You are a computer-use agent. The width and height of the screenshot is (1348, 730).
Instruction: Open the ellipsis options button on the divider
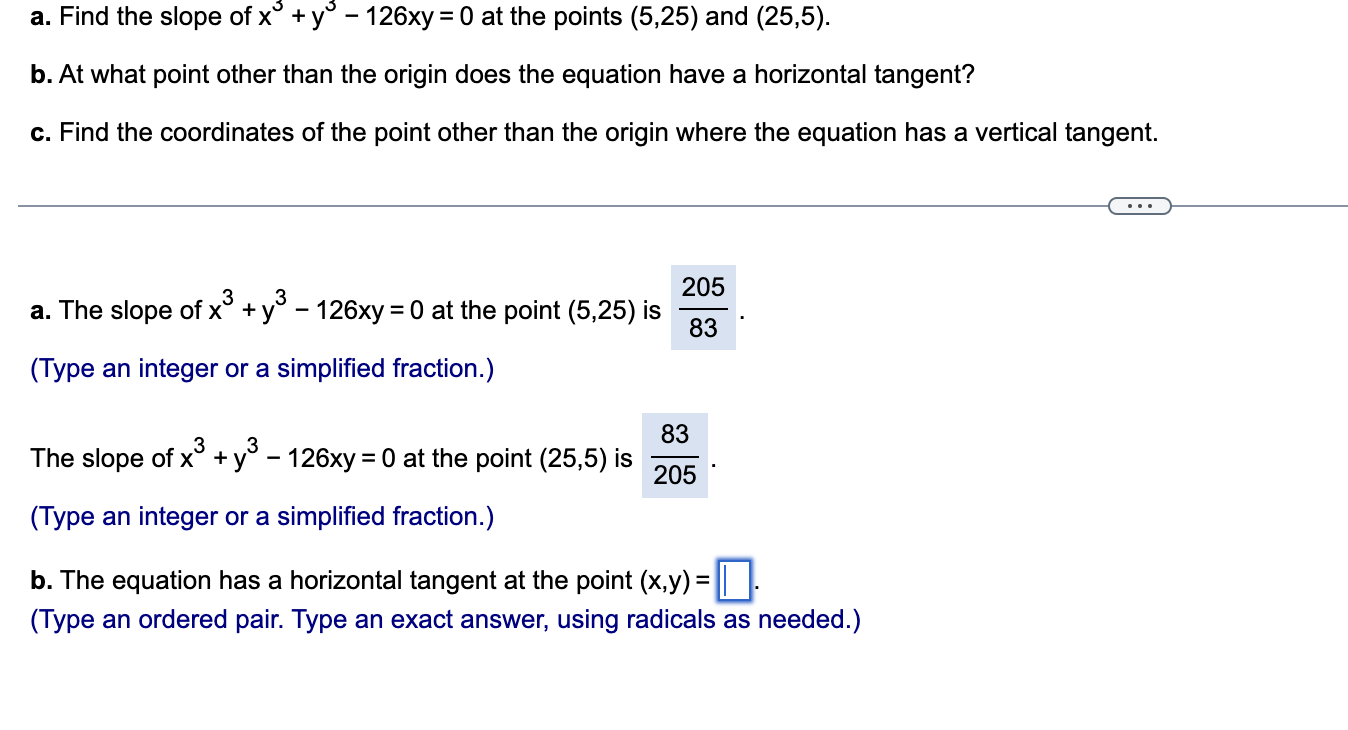click(1139, 205)
